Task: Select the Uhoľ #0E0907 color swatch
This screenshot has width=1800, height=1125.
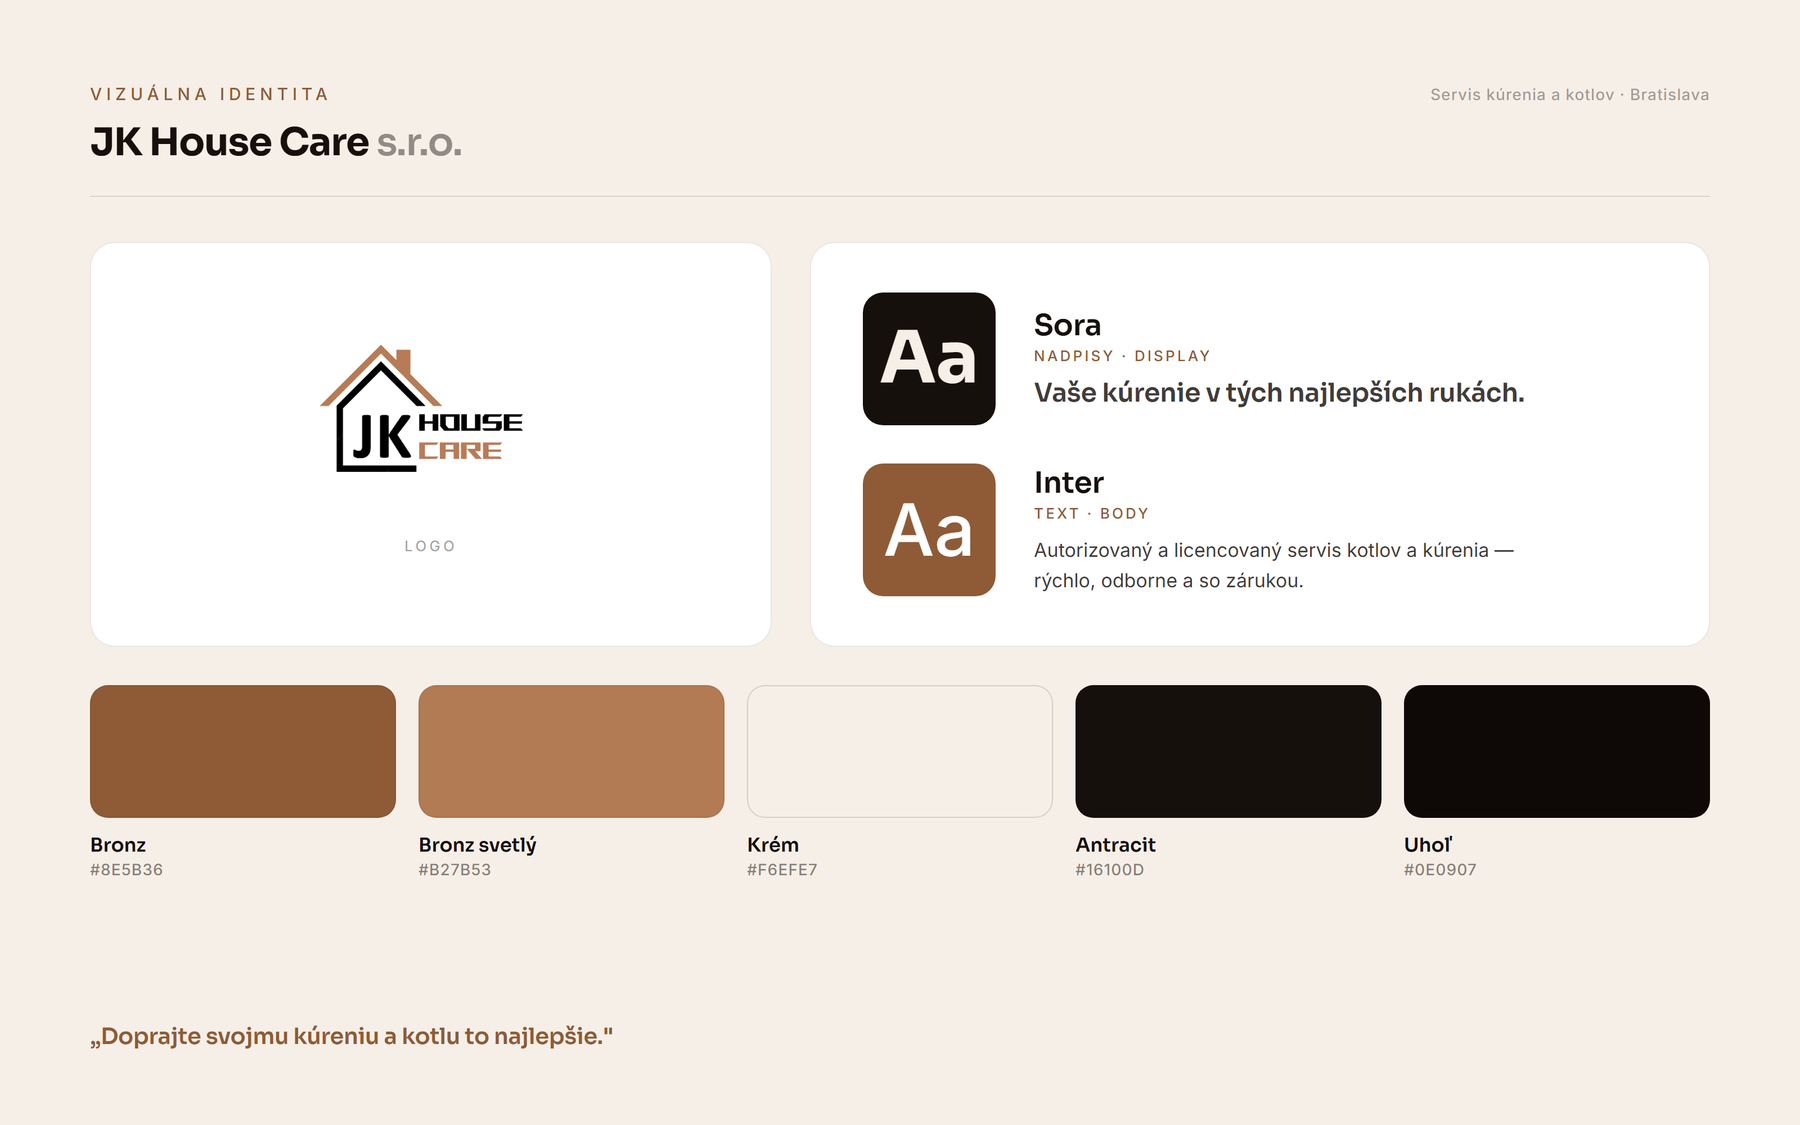Action: tap(1557, 751)
